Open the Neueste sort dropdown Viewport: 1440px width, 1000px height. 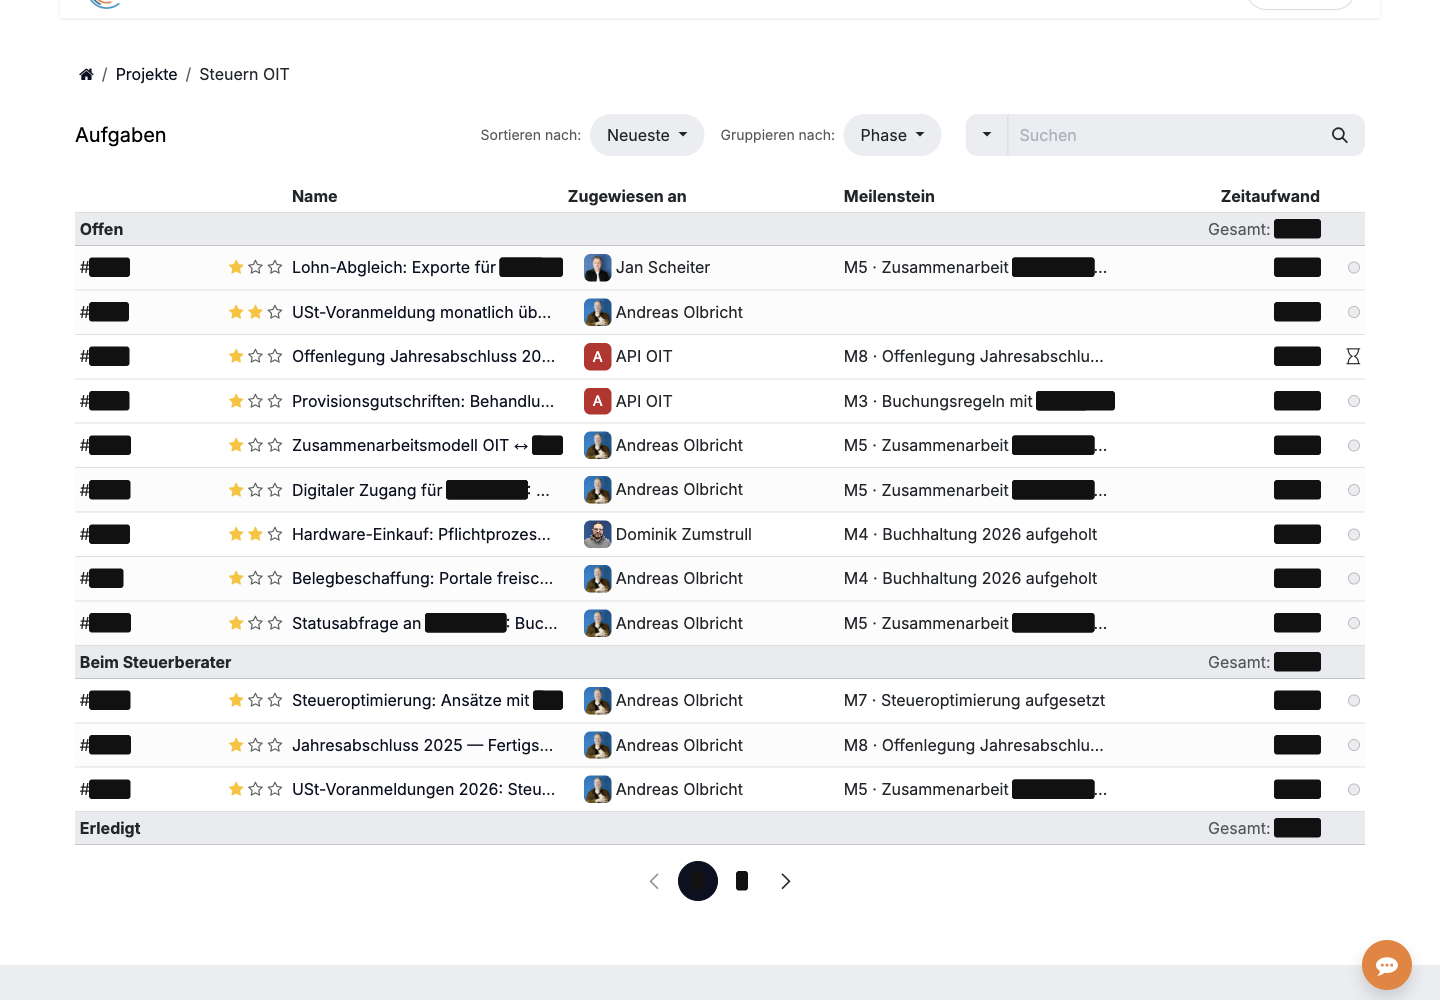(x=647, y=135)
